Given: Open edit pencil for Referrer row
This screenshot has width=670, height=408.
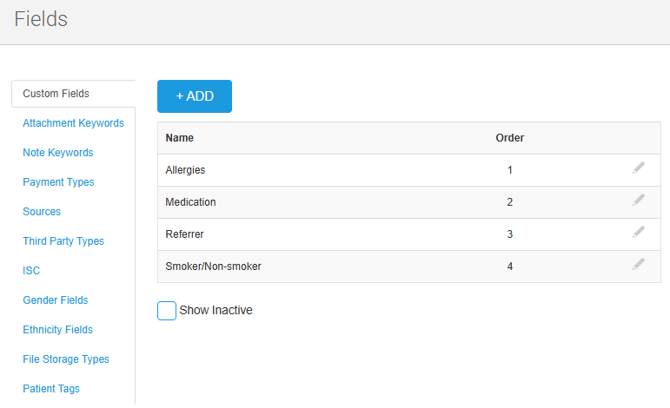Looking at the screenshot, I should pyautogui.click(x=639, y=232).
